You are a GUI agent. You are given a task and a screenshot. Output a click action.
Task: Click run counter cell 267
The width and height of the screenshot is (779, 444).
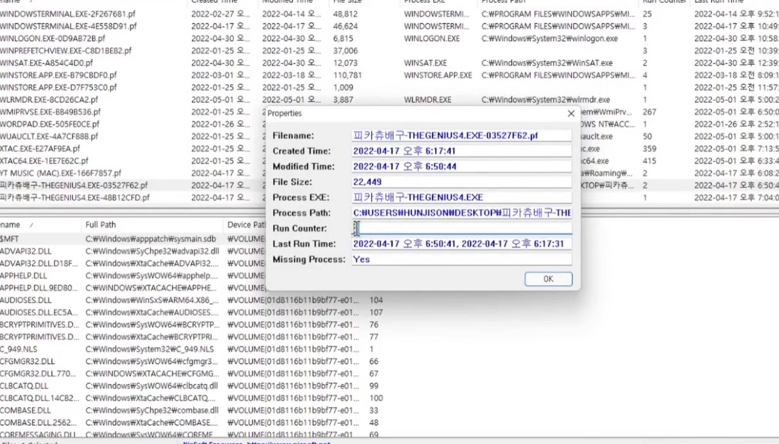click(649, 112)
